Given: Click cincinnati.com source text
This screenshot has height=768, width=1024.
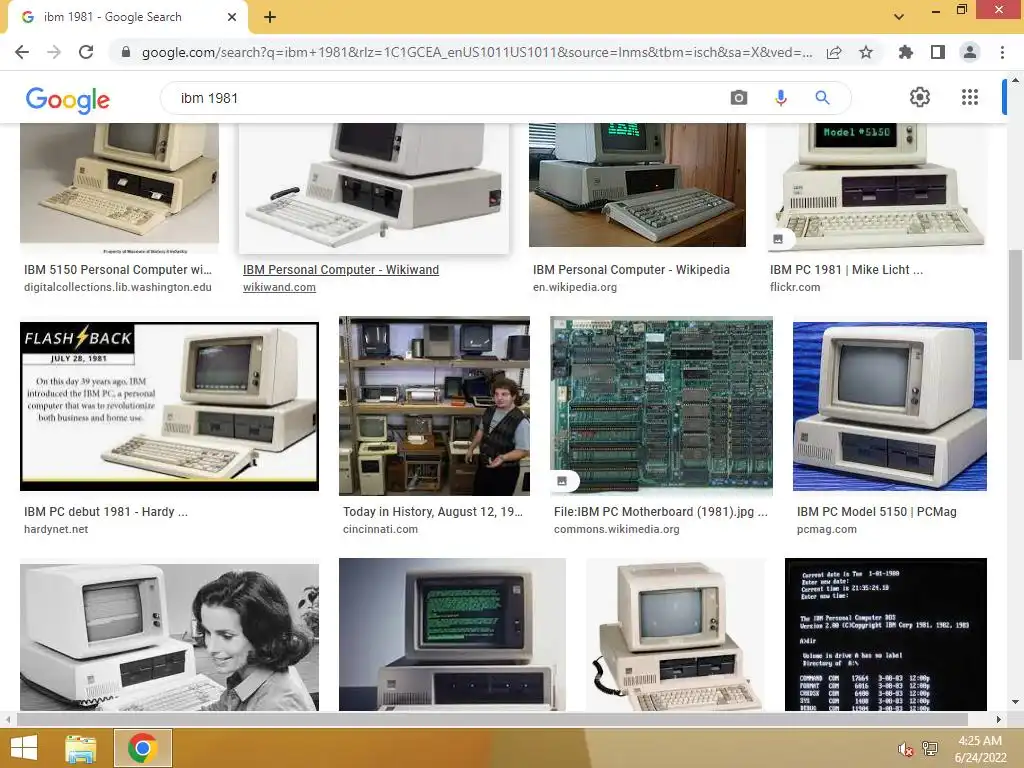Looking at the screenshot, I should (x=380, y=530).
